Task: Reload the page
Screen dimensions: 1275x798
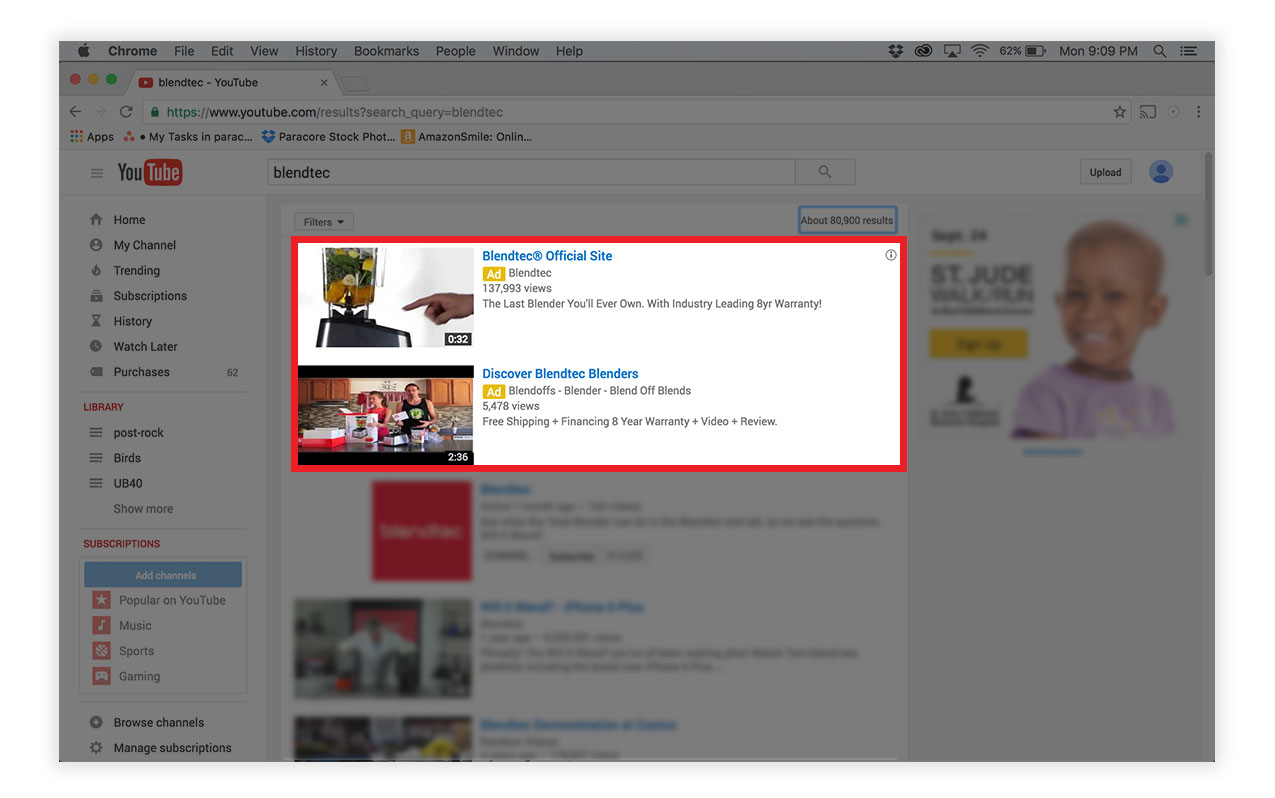Action: [126, 112]
